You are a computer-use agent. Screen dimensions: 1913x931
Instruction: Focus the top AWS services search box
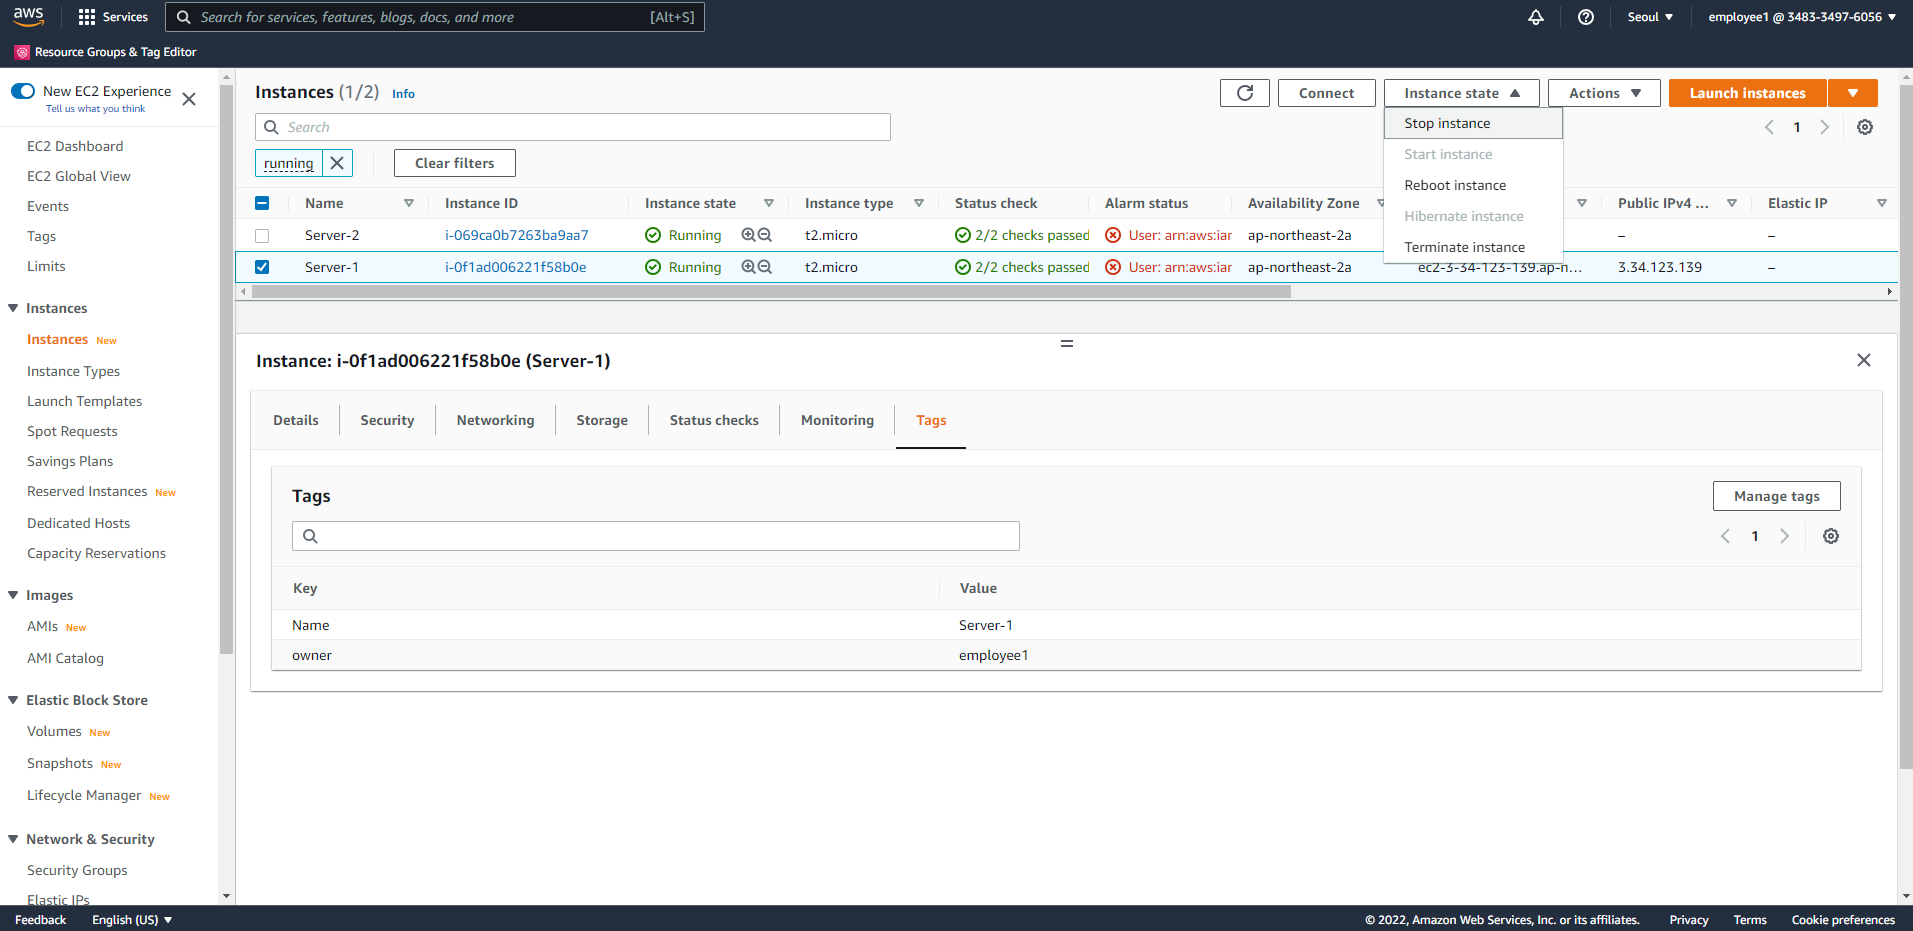point(435,17)
